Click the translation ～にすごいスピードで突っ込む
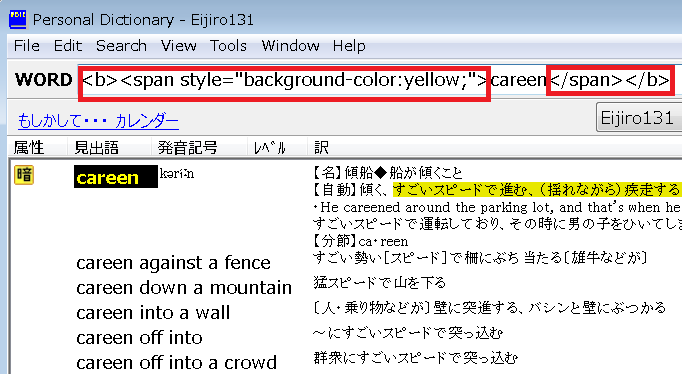The image size is (682, 374). [x=408, y=333]
